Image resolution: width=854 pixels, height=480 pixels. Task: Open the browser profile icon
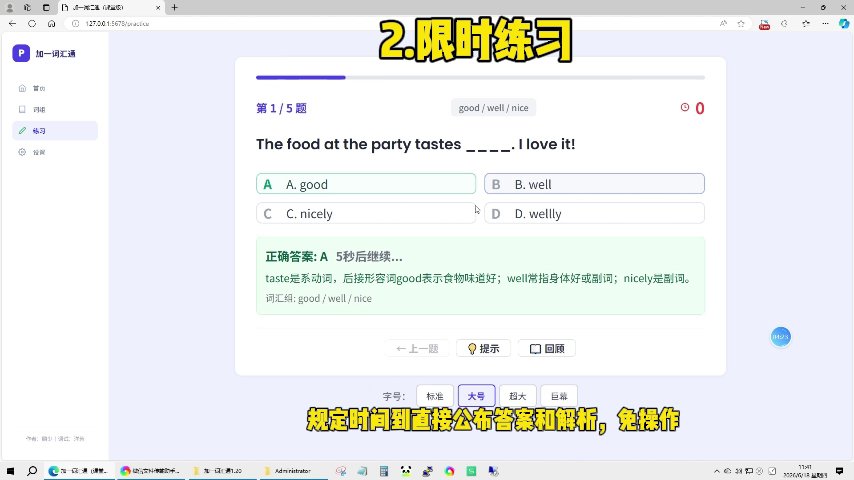(9, 8)
